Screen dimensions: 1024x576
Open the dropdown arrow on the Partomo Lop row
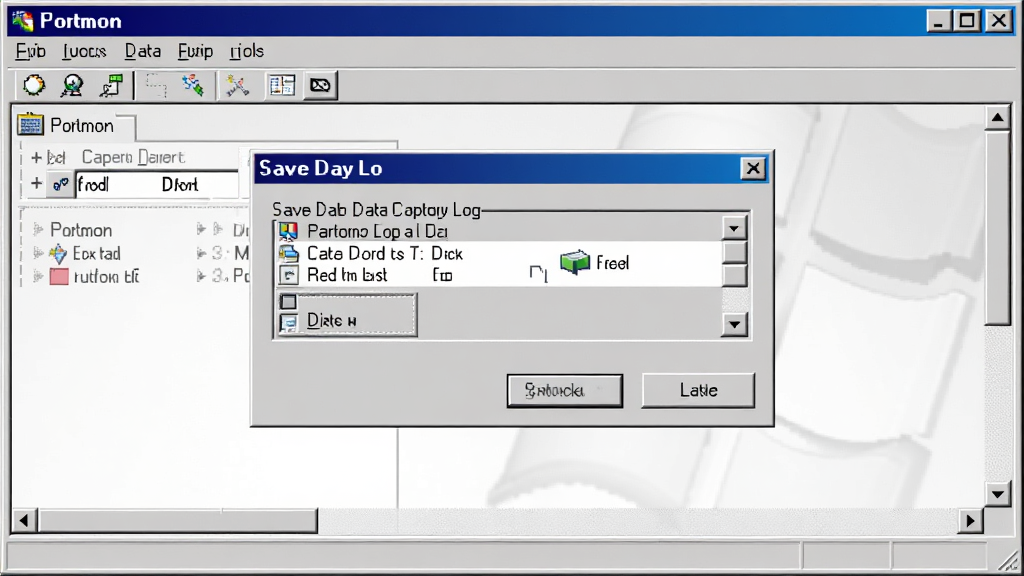click(x=734, y=229)
